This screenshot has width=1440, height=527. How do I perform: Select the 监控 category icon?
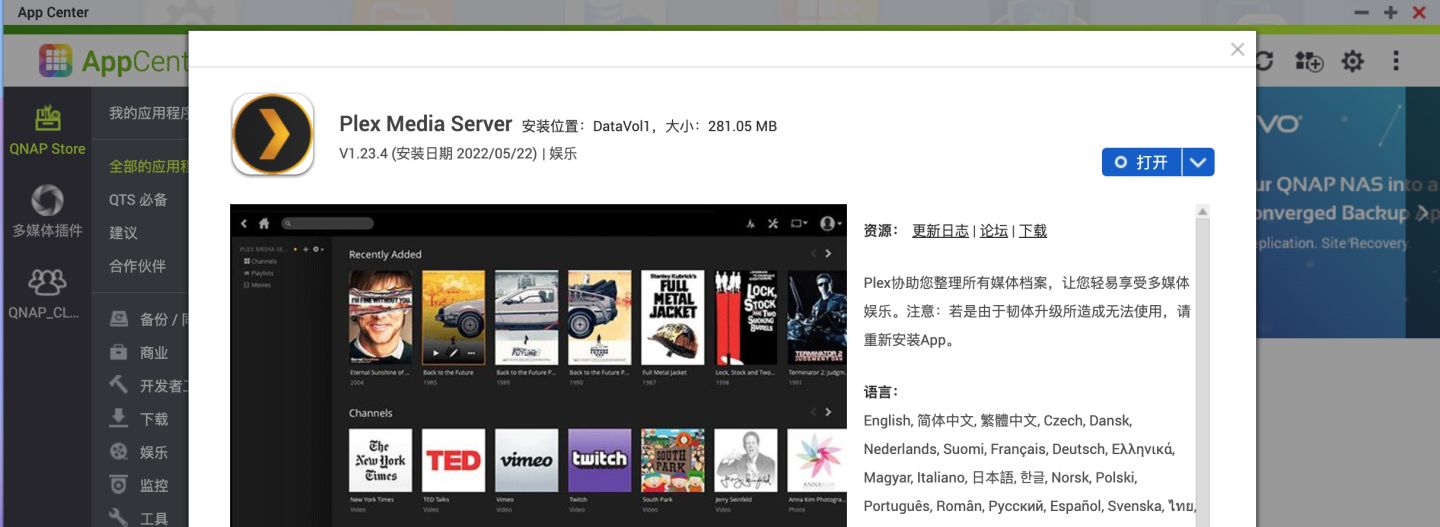(119, 485)
